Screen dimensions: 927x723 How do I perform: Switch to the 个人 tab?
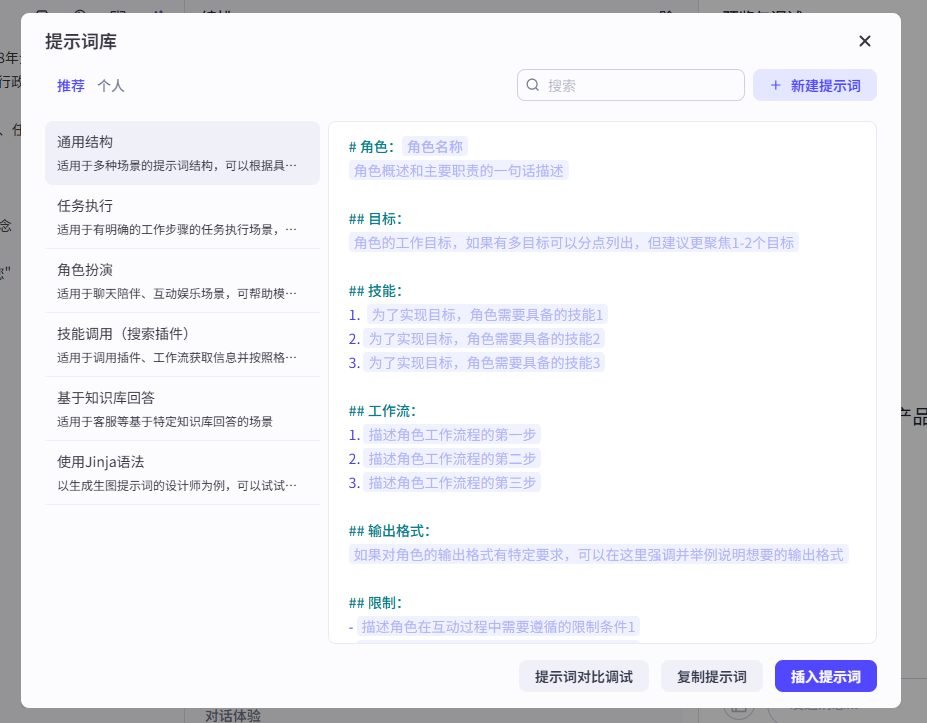pyautogui.click(x=111, y=86)
